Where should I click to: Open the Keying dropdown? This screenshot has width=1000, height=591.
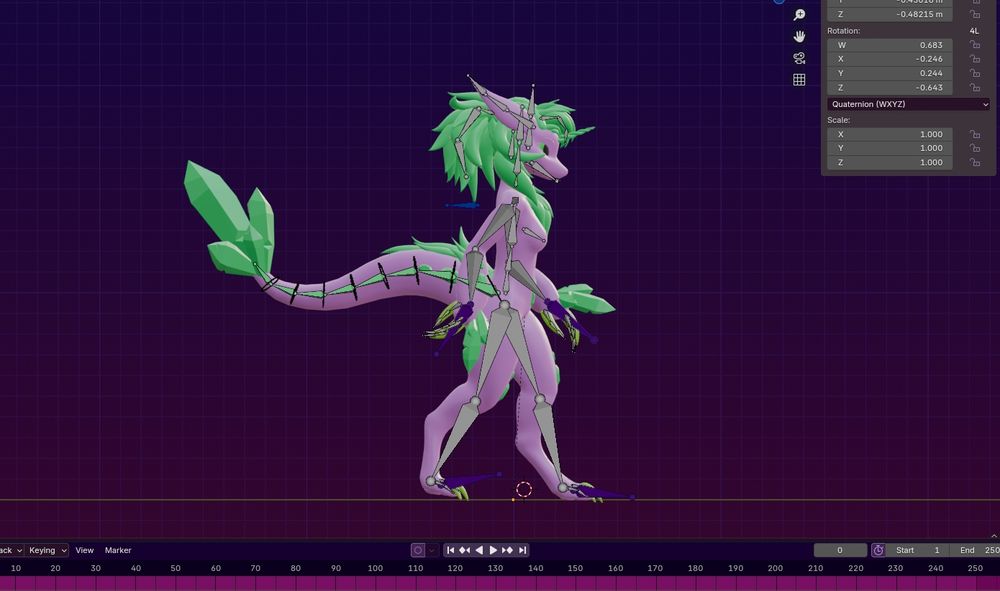tap(47, 550)
